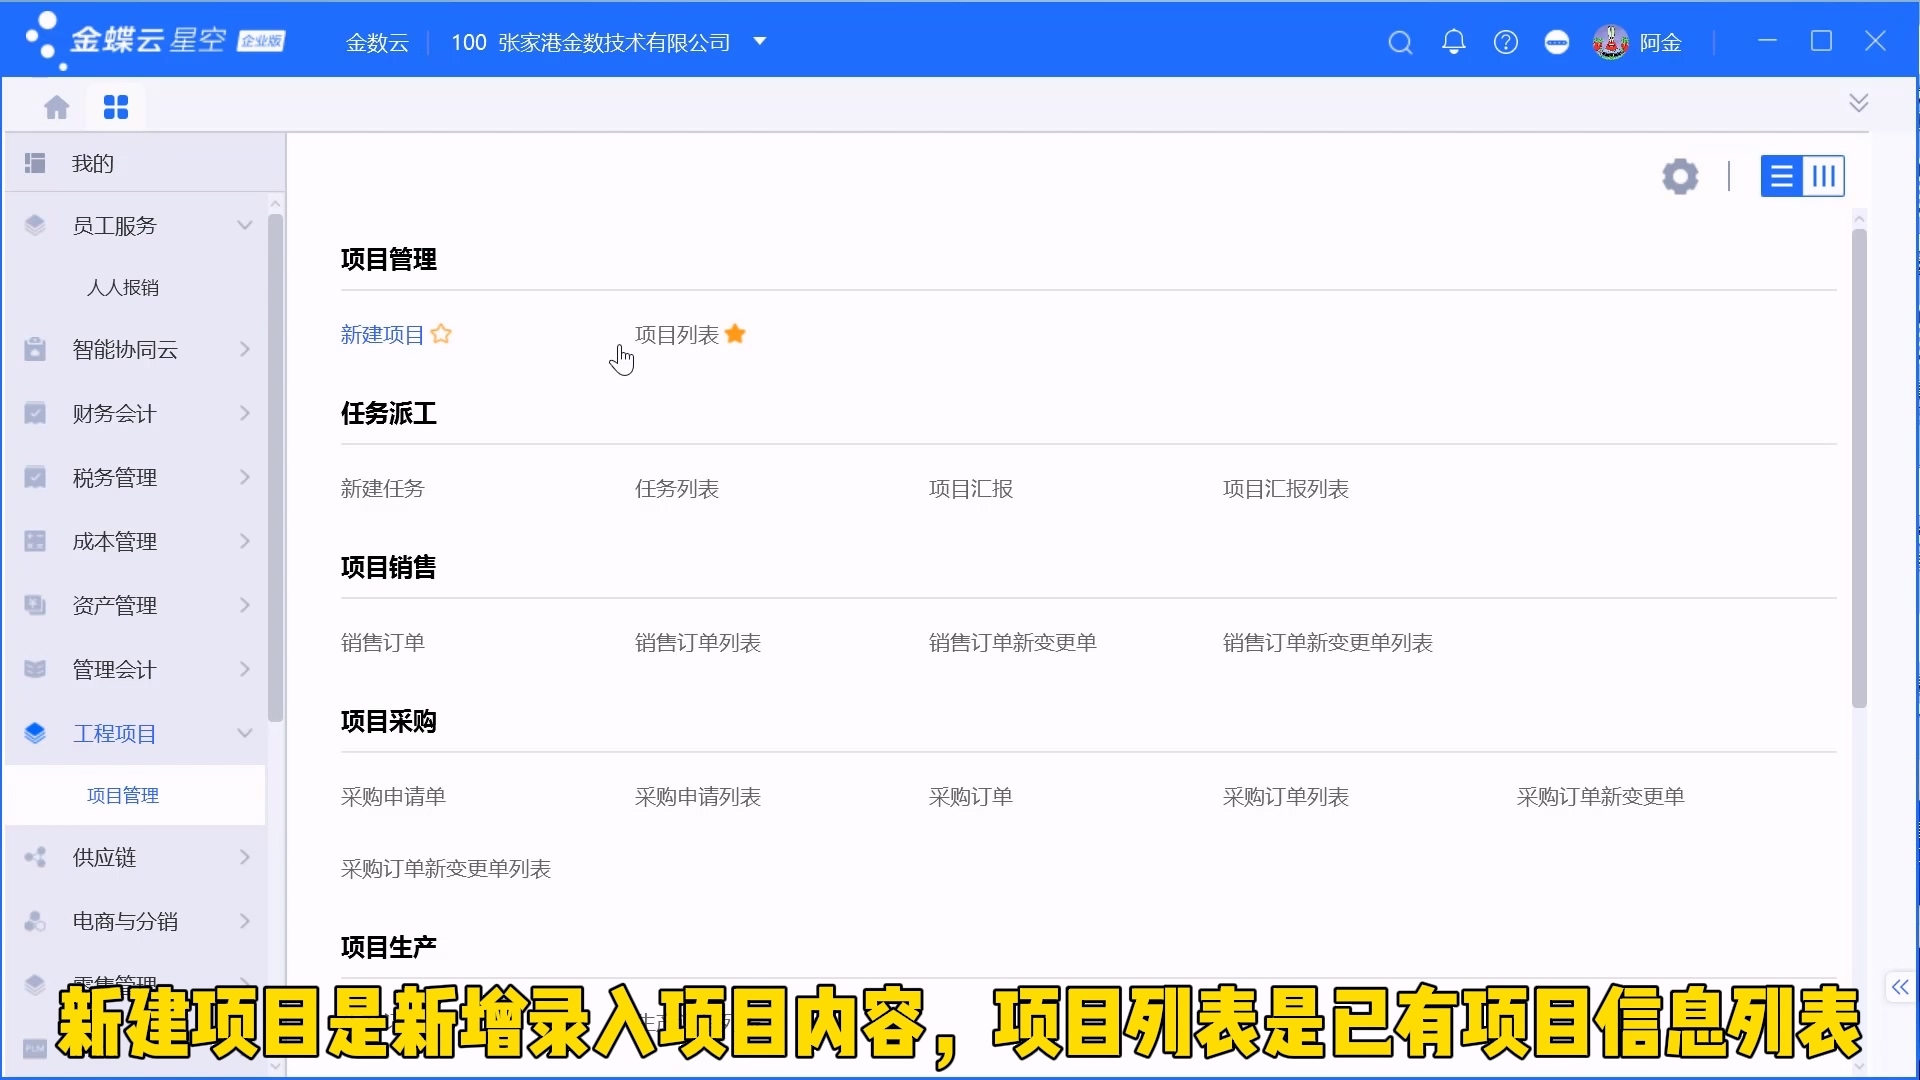Viewport: 1920px width, 1080px height.
Task: Expand 资产管理 chevron
Action: (x=245, y=606)
